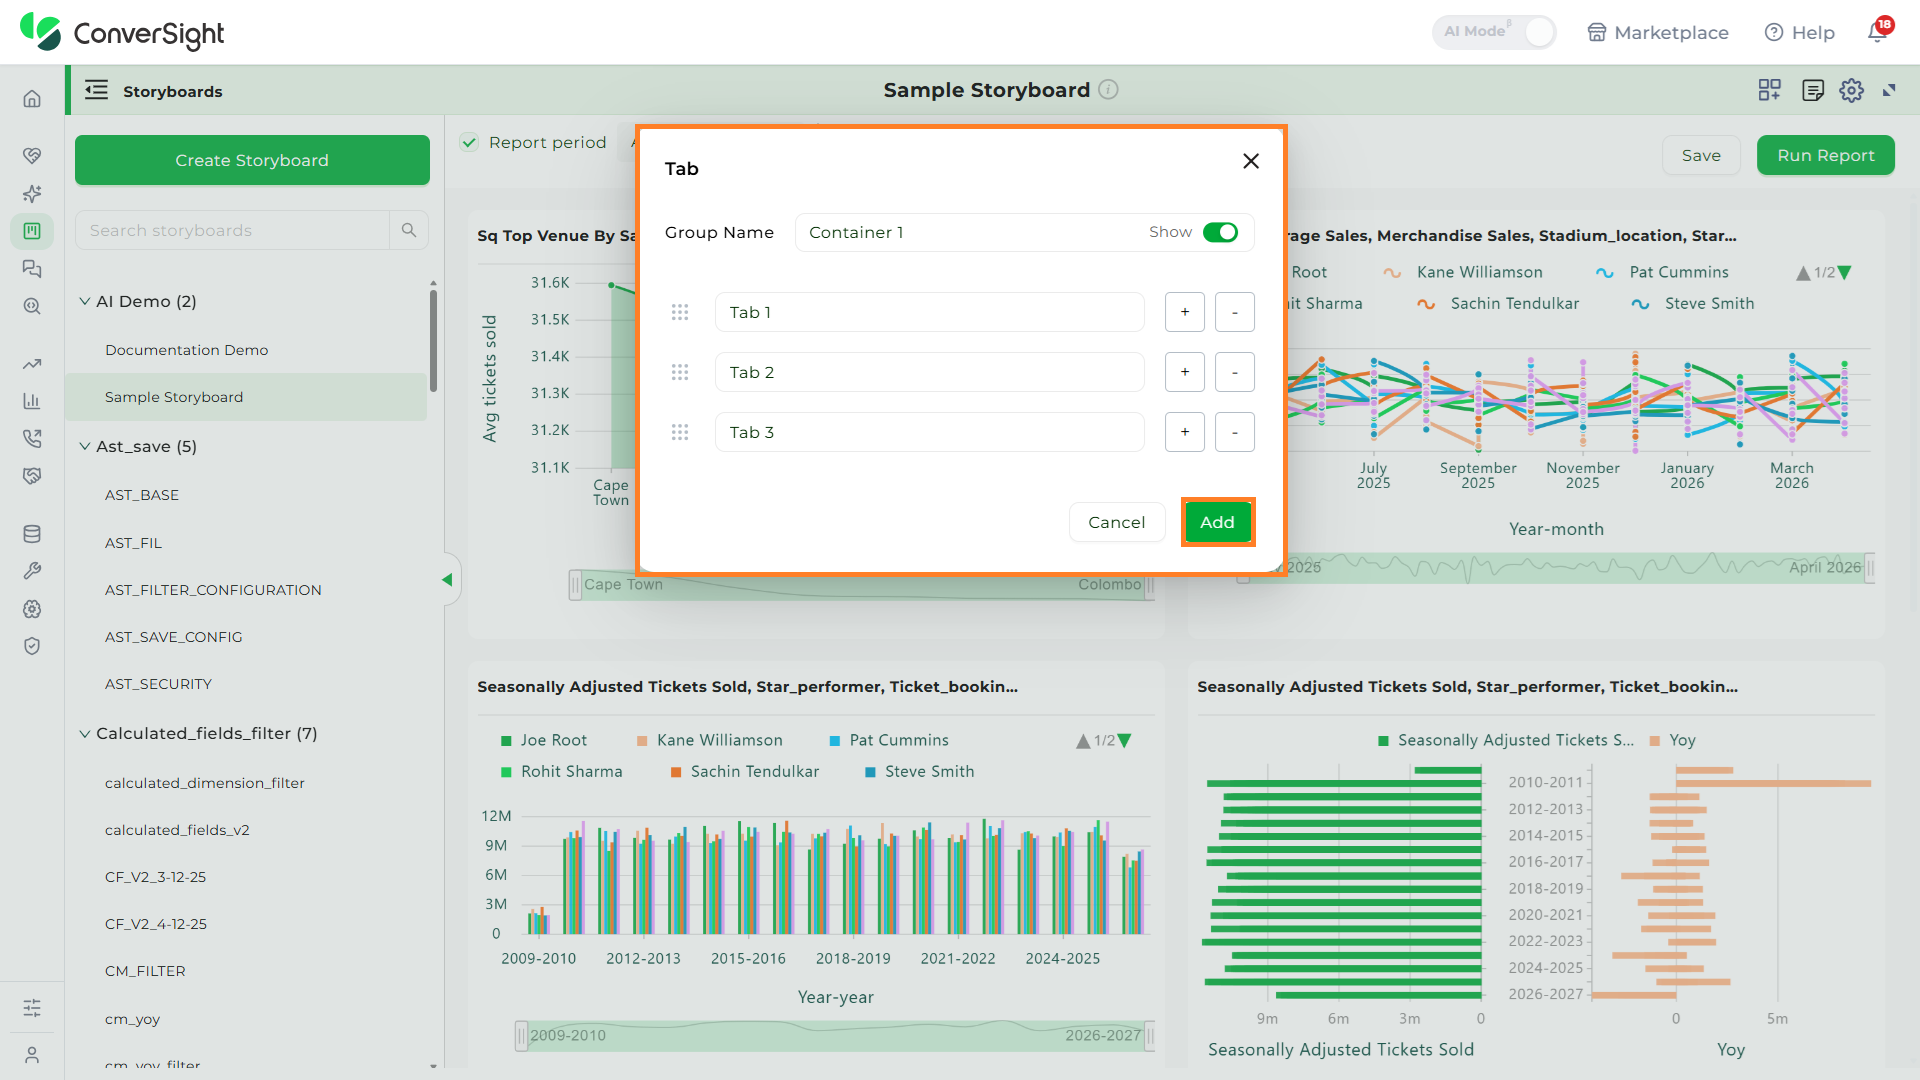The height and width of the screenshot is (1080, 1920).
Task: Click the Tab 2 name field
Action: [930, 372]
